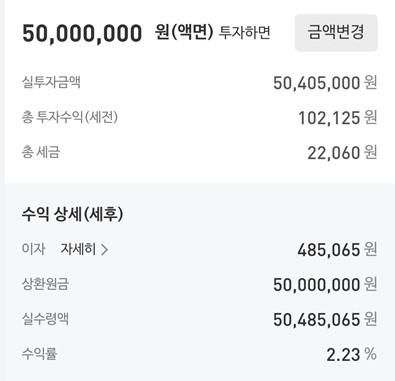
Task: Click the 원(액면) face value text
Action: (184, 33)
